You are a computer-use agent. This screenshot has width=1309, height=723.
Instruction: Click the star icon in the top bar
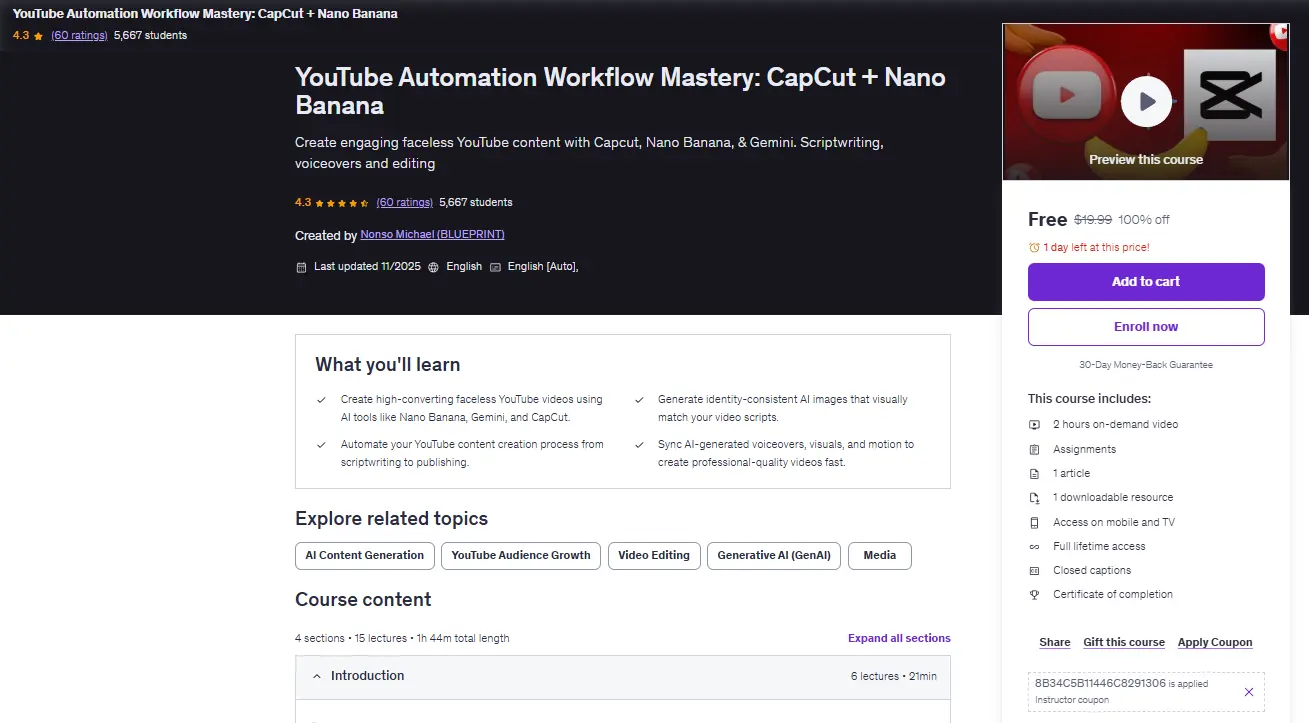click(x=38, y=36)
